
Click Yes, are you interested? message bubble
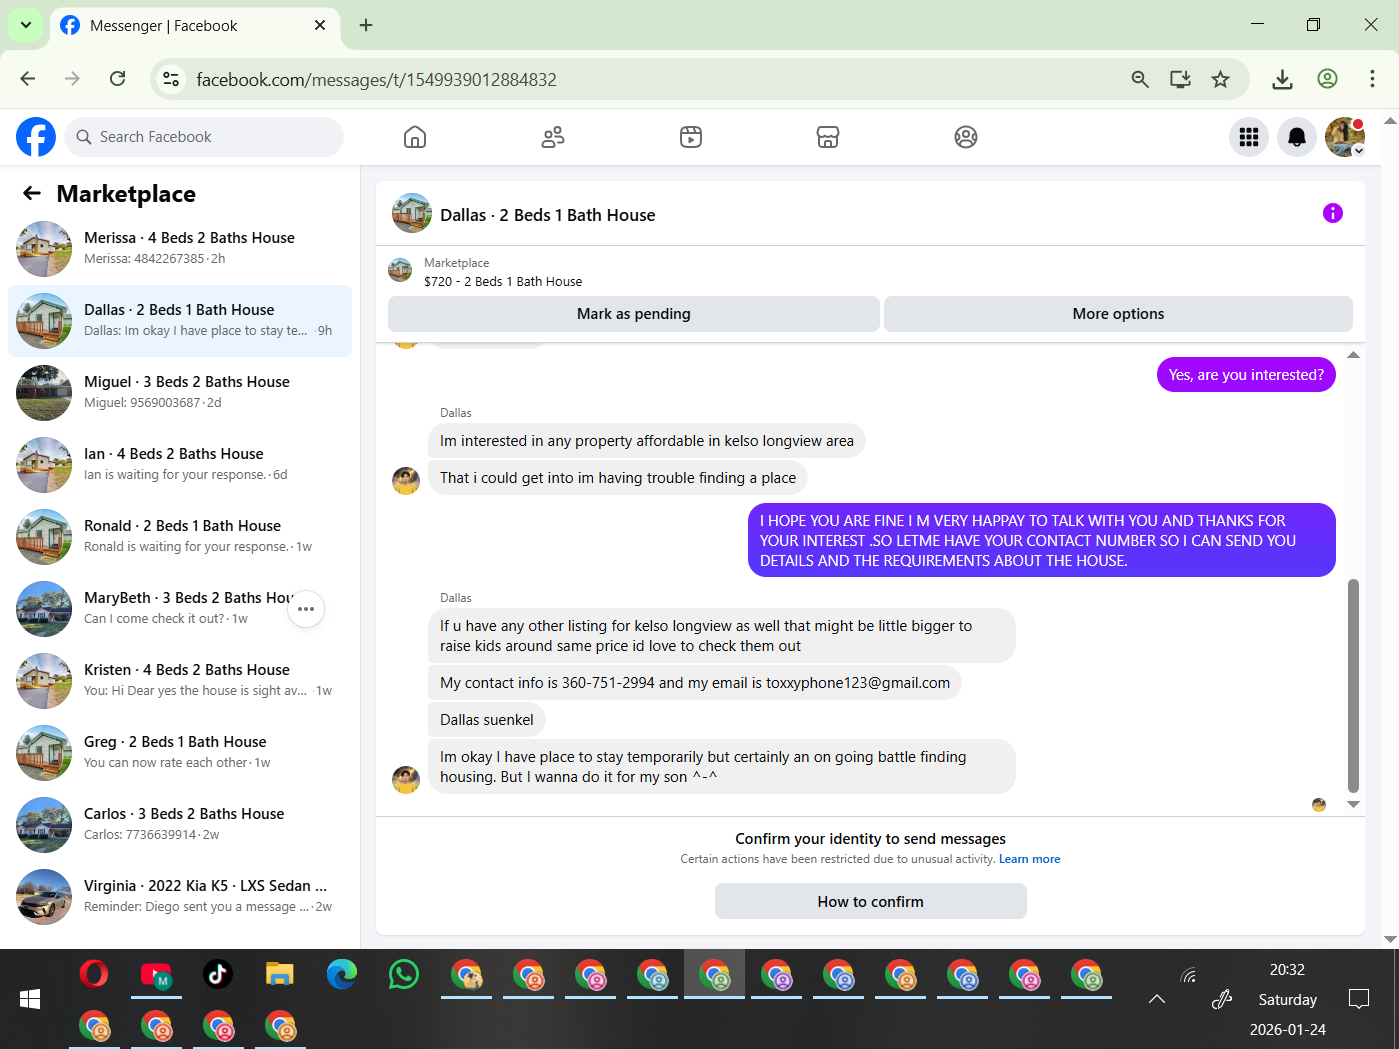(1246, 375)
